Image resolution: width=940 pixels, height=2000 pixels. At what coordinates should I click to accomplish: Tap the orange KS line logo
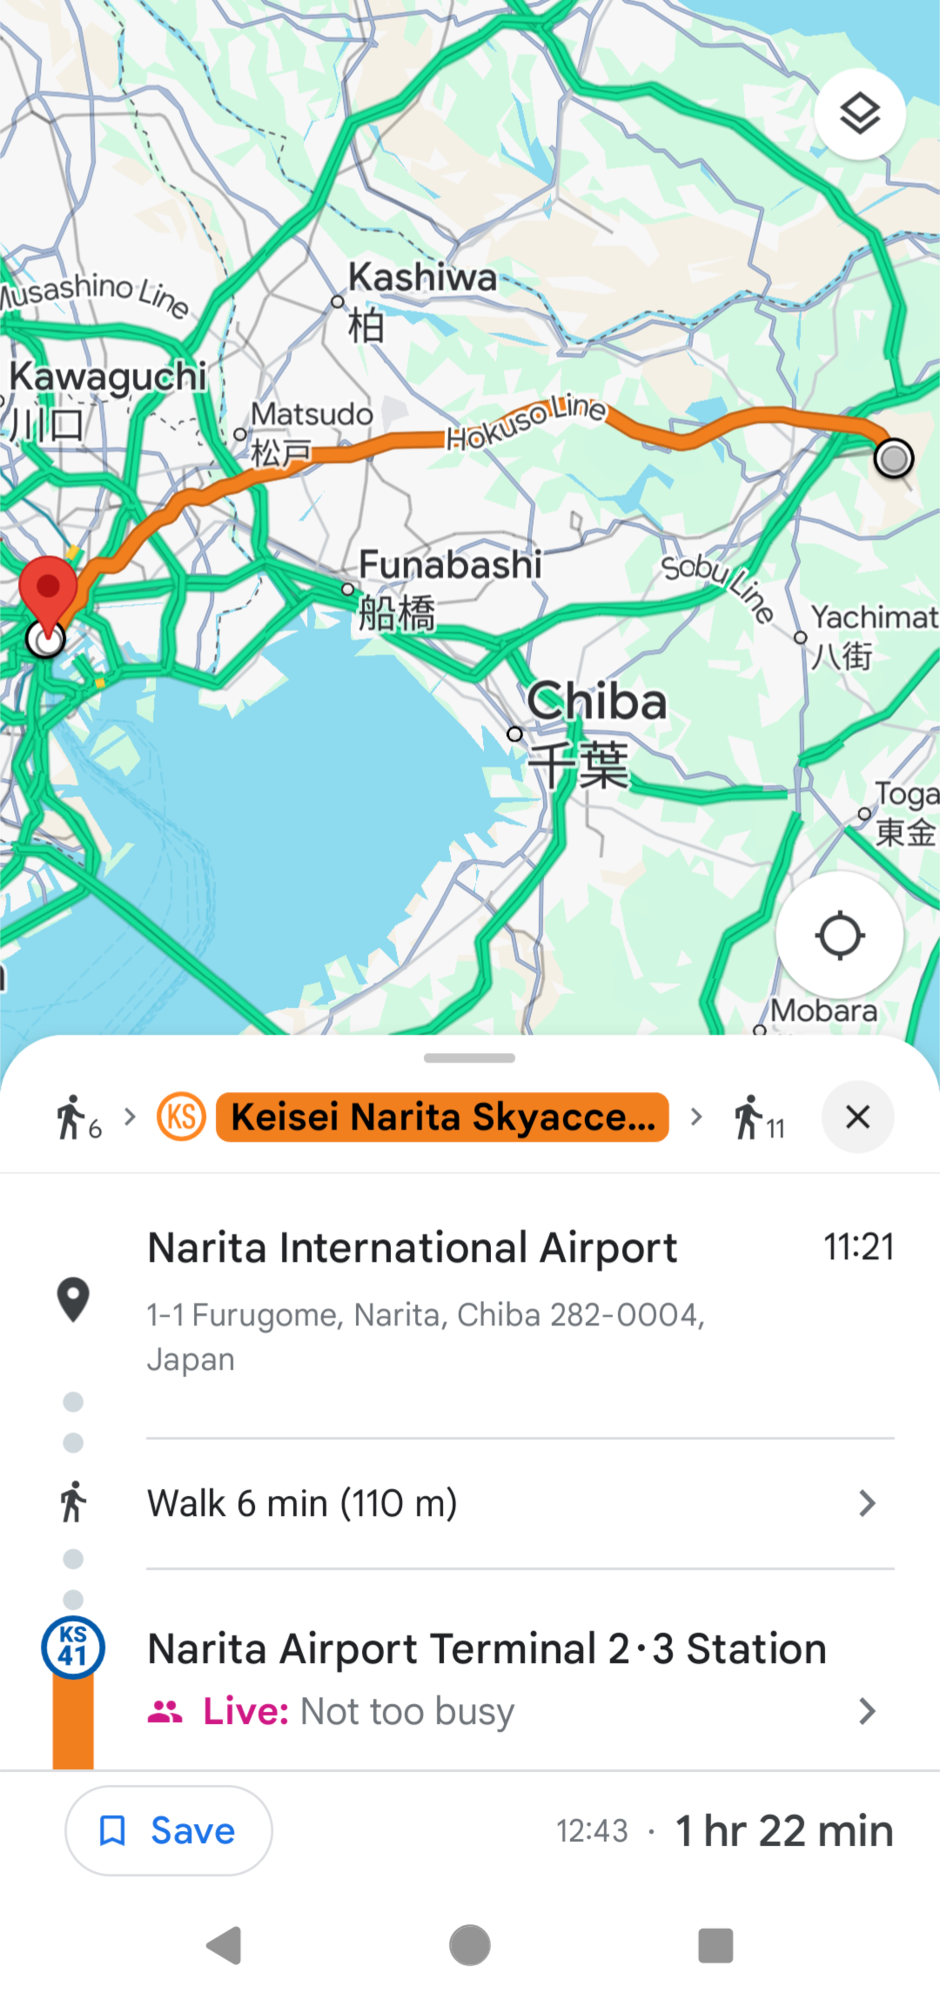181,1117
